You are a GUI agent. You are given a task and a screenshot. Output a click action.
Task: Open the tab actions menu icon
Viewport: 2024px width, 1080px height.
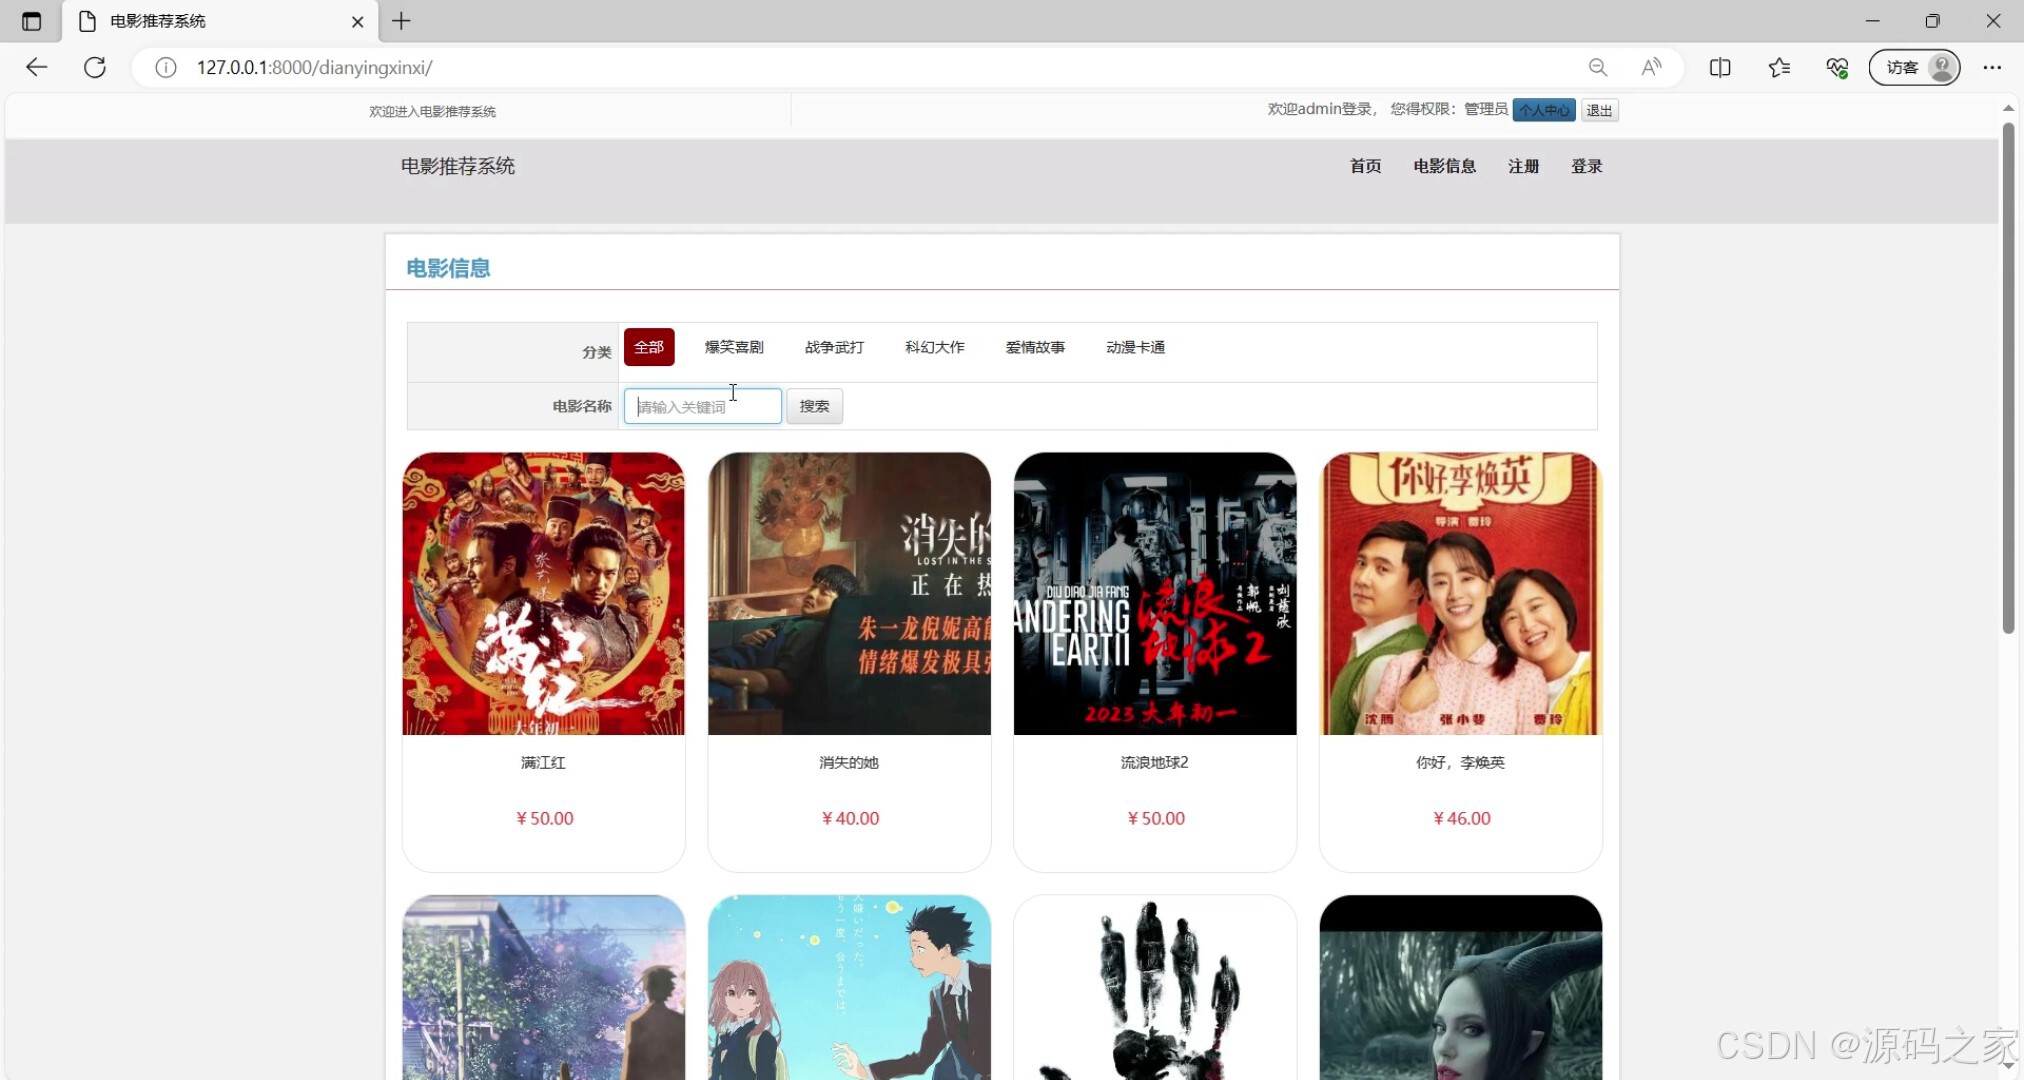pos(31,21)
